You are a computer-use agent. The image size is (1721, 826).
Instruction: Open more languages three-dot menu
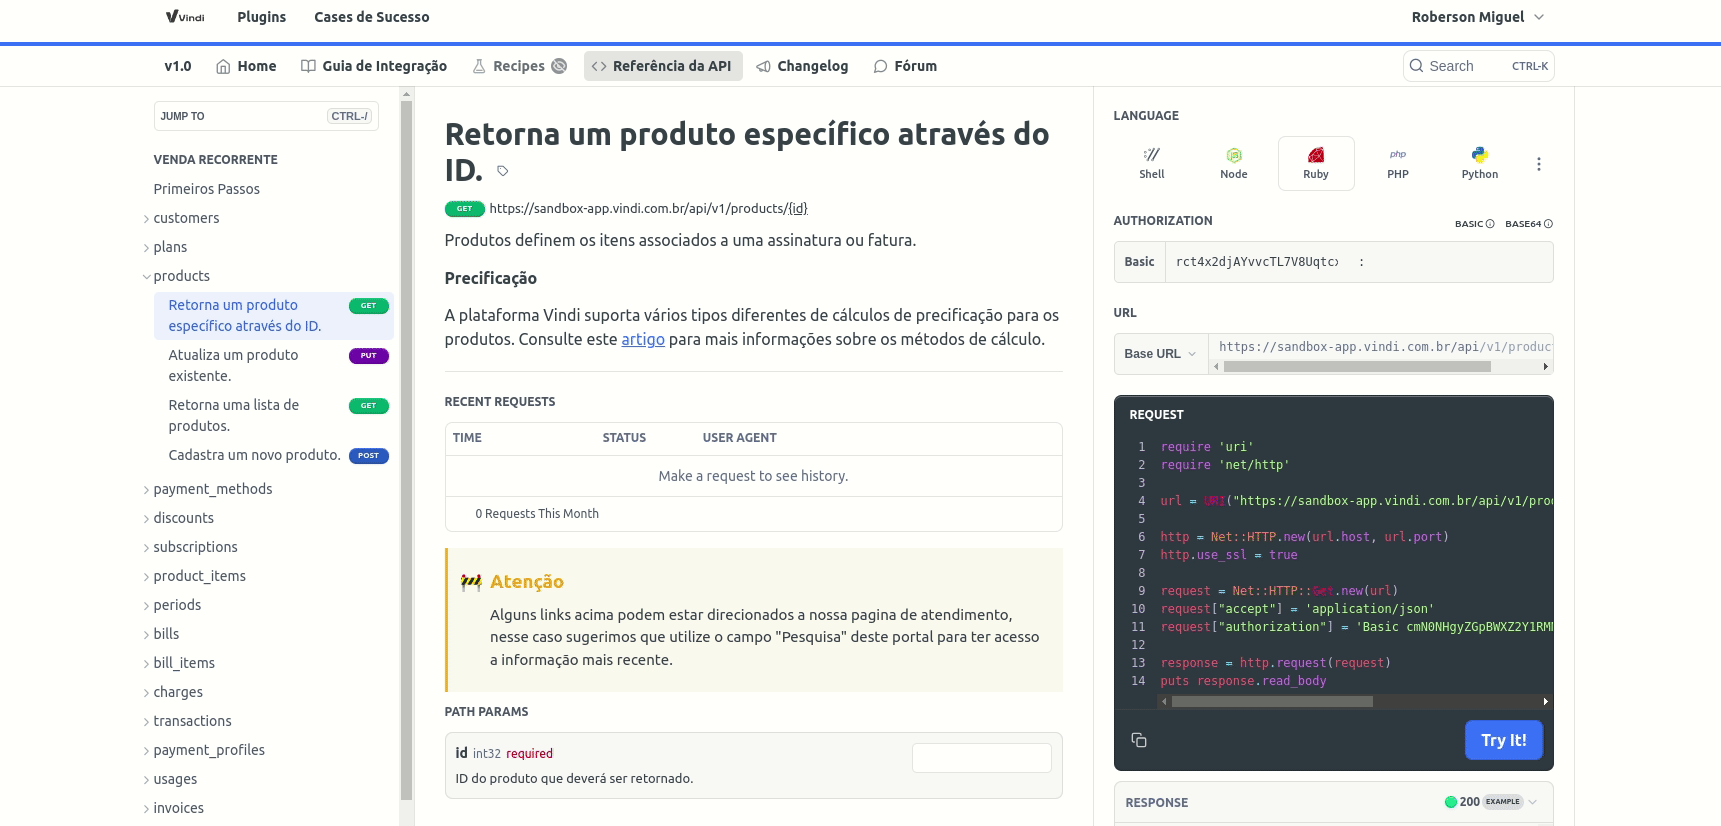click(x=1539, y=164)
